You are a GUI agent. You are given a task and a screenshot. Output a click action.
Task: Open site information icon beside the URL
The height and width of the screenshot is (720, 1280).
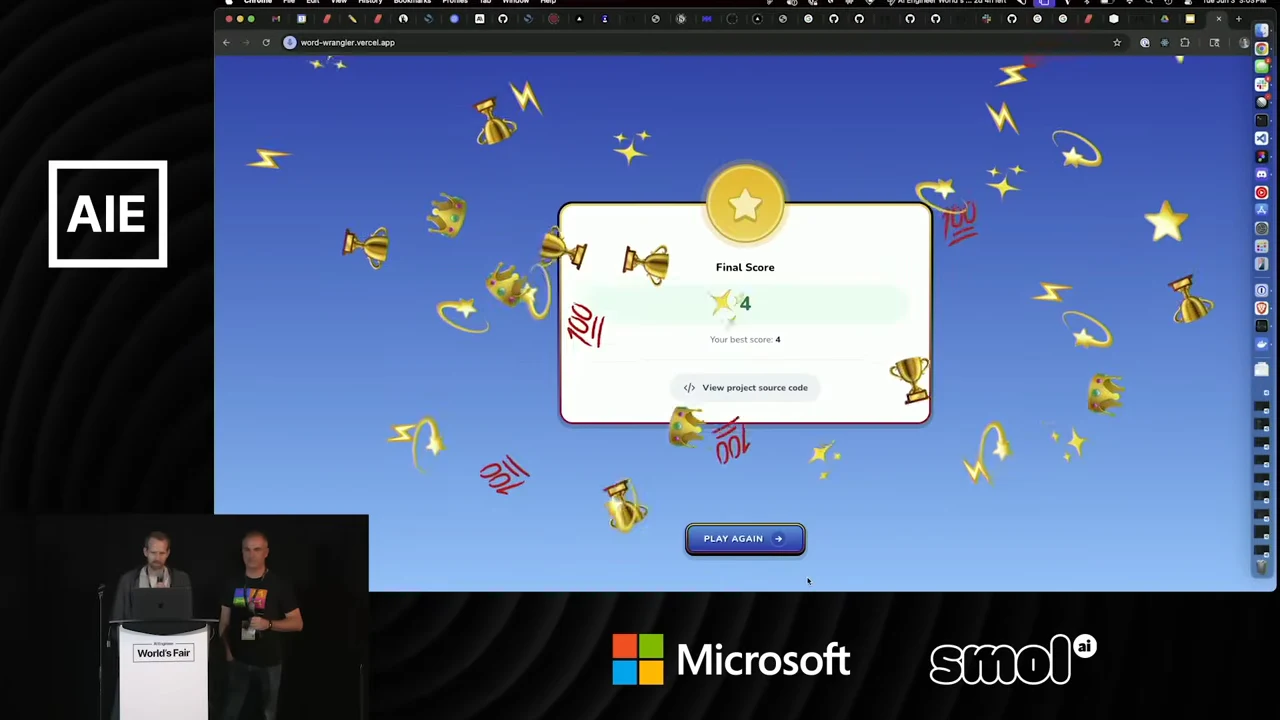point(289,43)
